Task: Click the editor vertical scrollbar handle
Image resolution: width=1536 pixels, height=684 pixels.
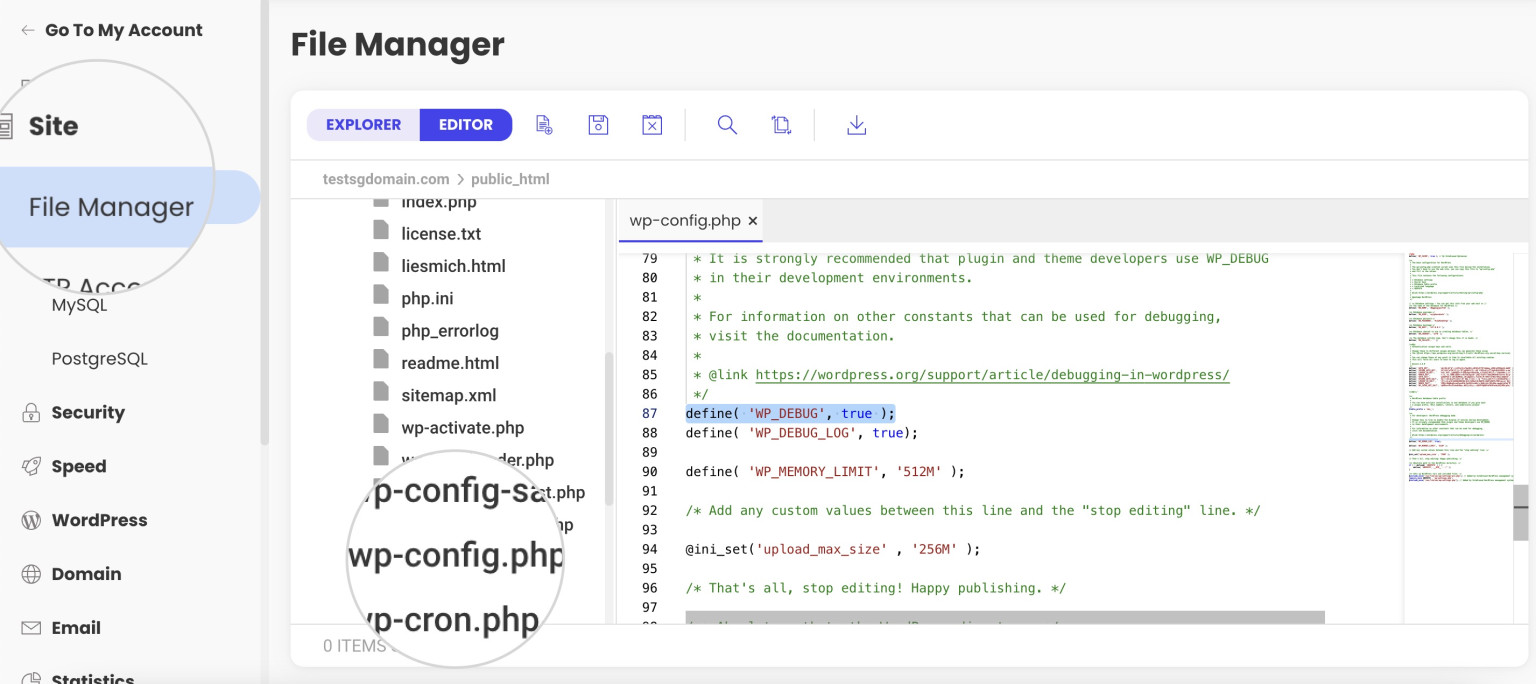Action: [1521, 512]
